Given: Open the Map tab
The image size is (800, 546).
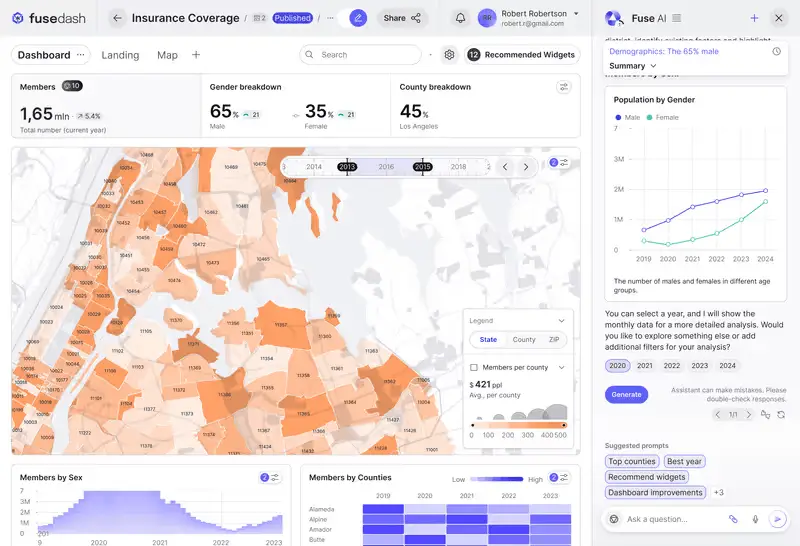Looking at the screenshot, I should pos(167,55).
